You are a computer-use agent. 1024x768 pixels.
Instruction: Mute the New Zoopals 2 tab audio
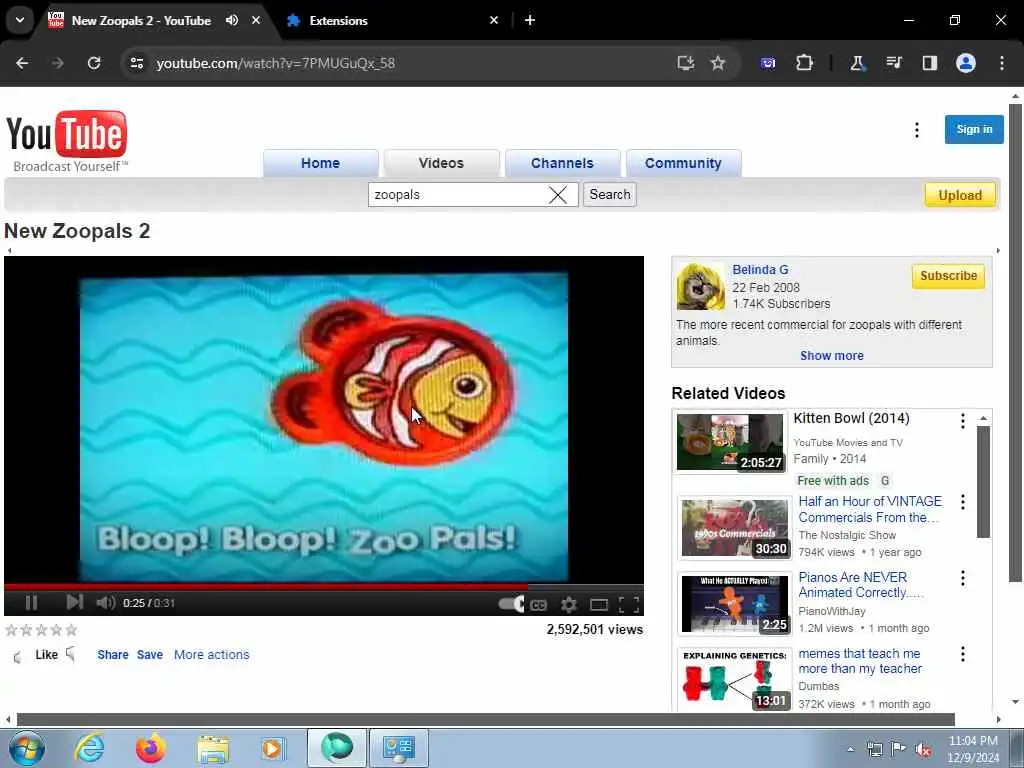[232, 20]
